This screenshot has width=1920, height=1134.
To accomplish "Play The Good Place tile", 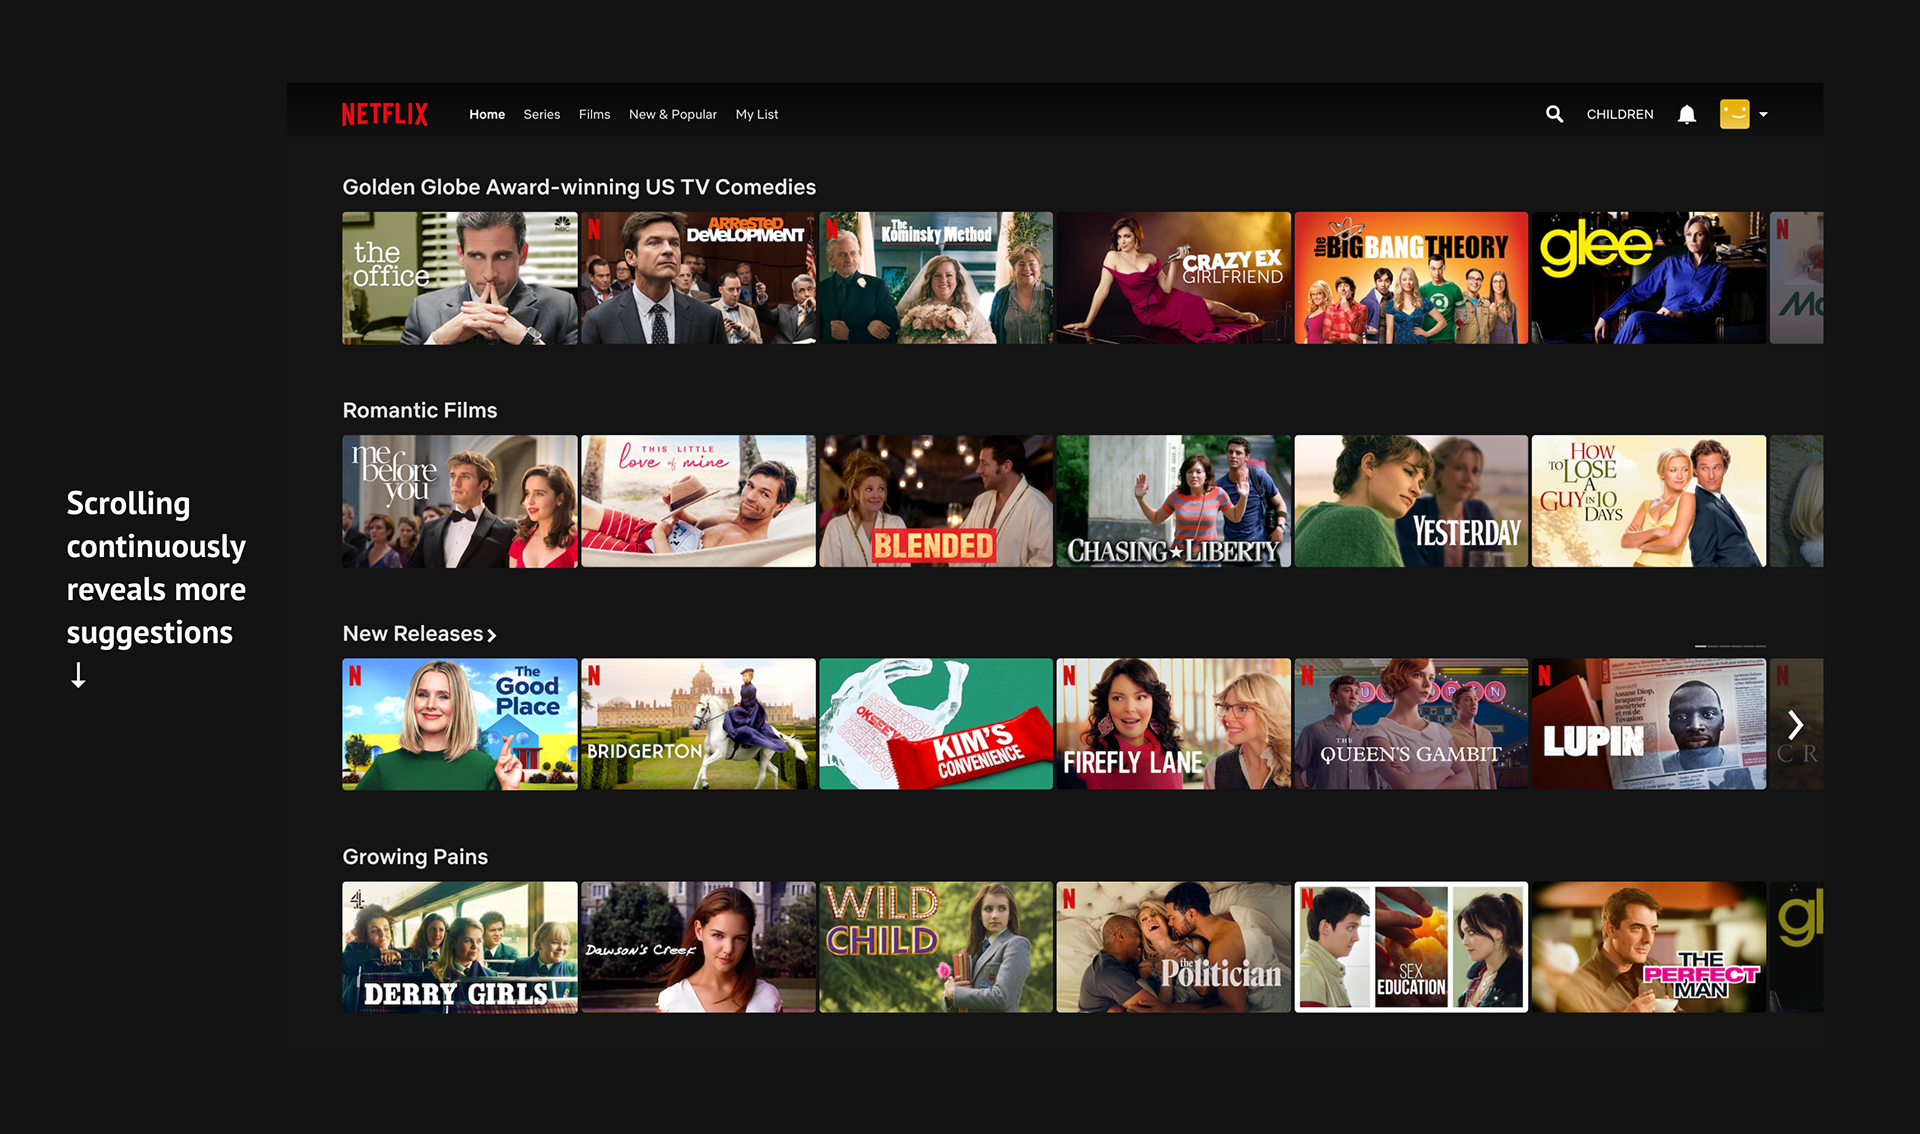I will (x=460, y=724).
